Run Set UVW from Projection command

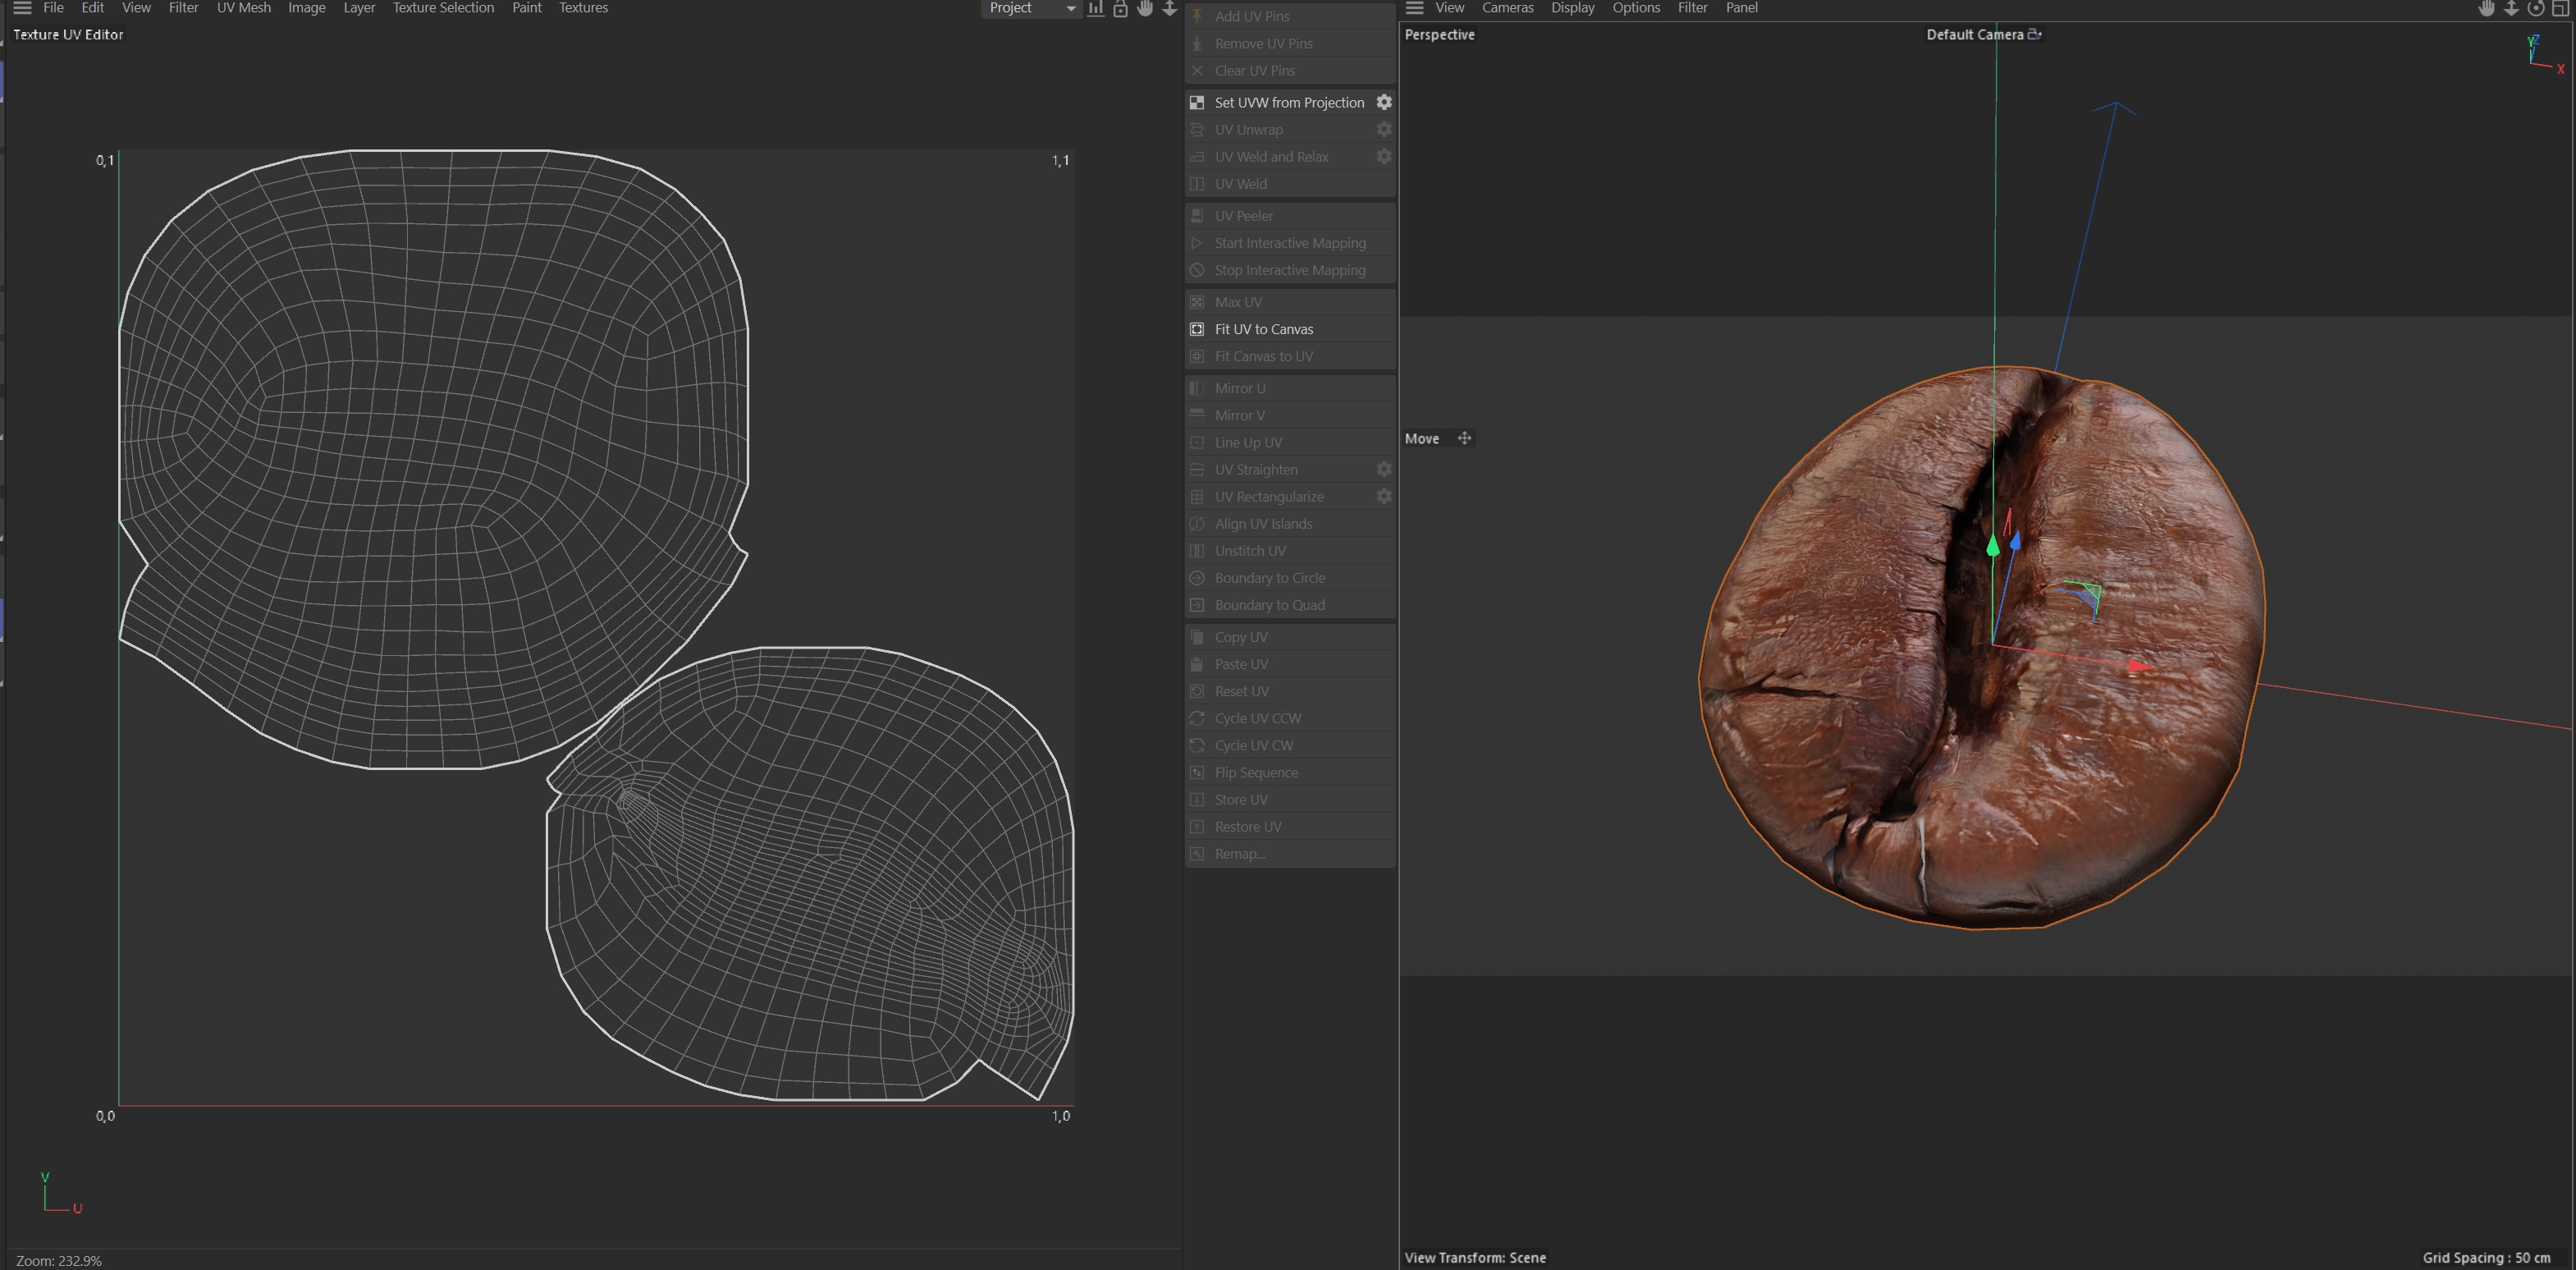(1288, 102)
